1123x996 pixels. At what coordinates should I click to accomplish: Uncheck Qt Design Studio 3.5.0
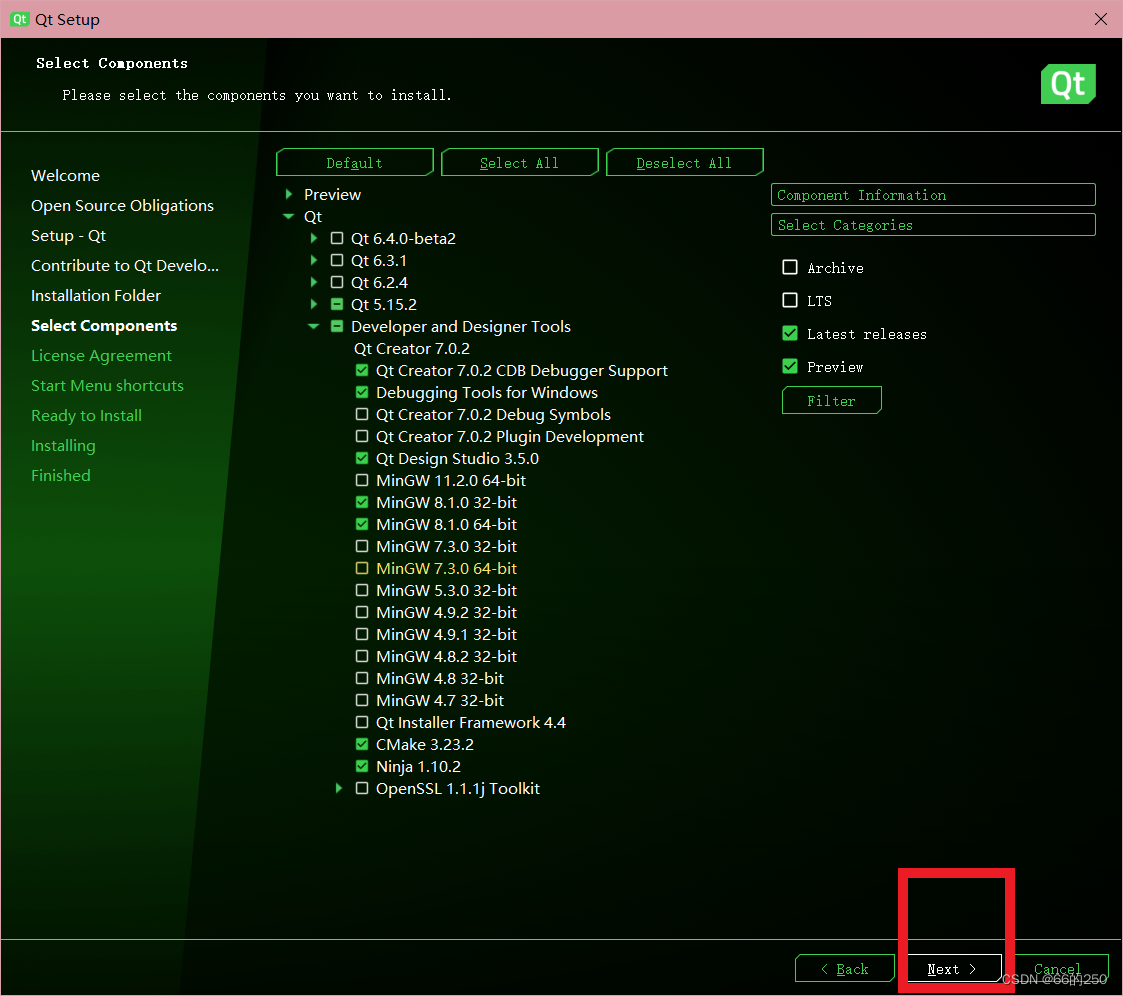pos(362,458)
